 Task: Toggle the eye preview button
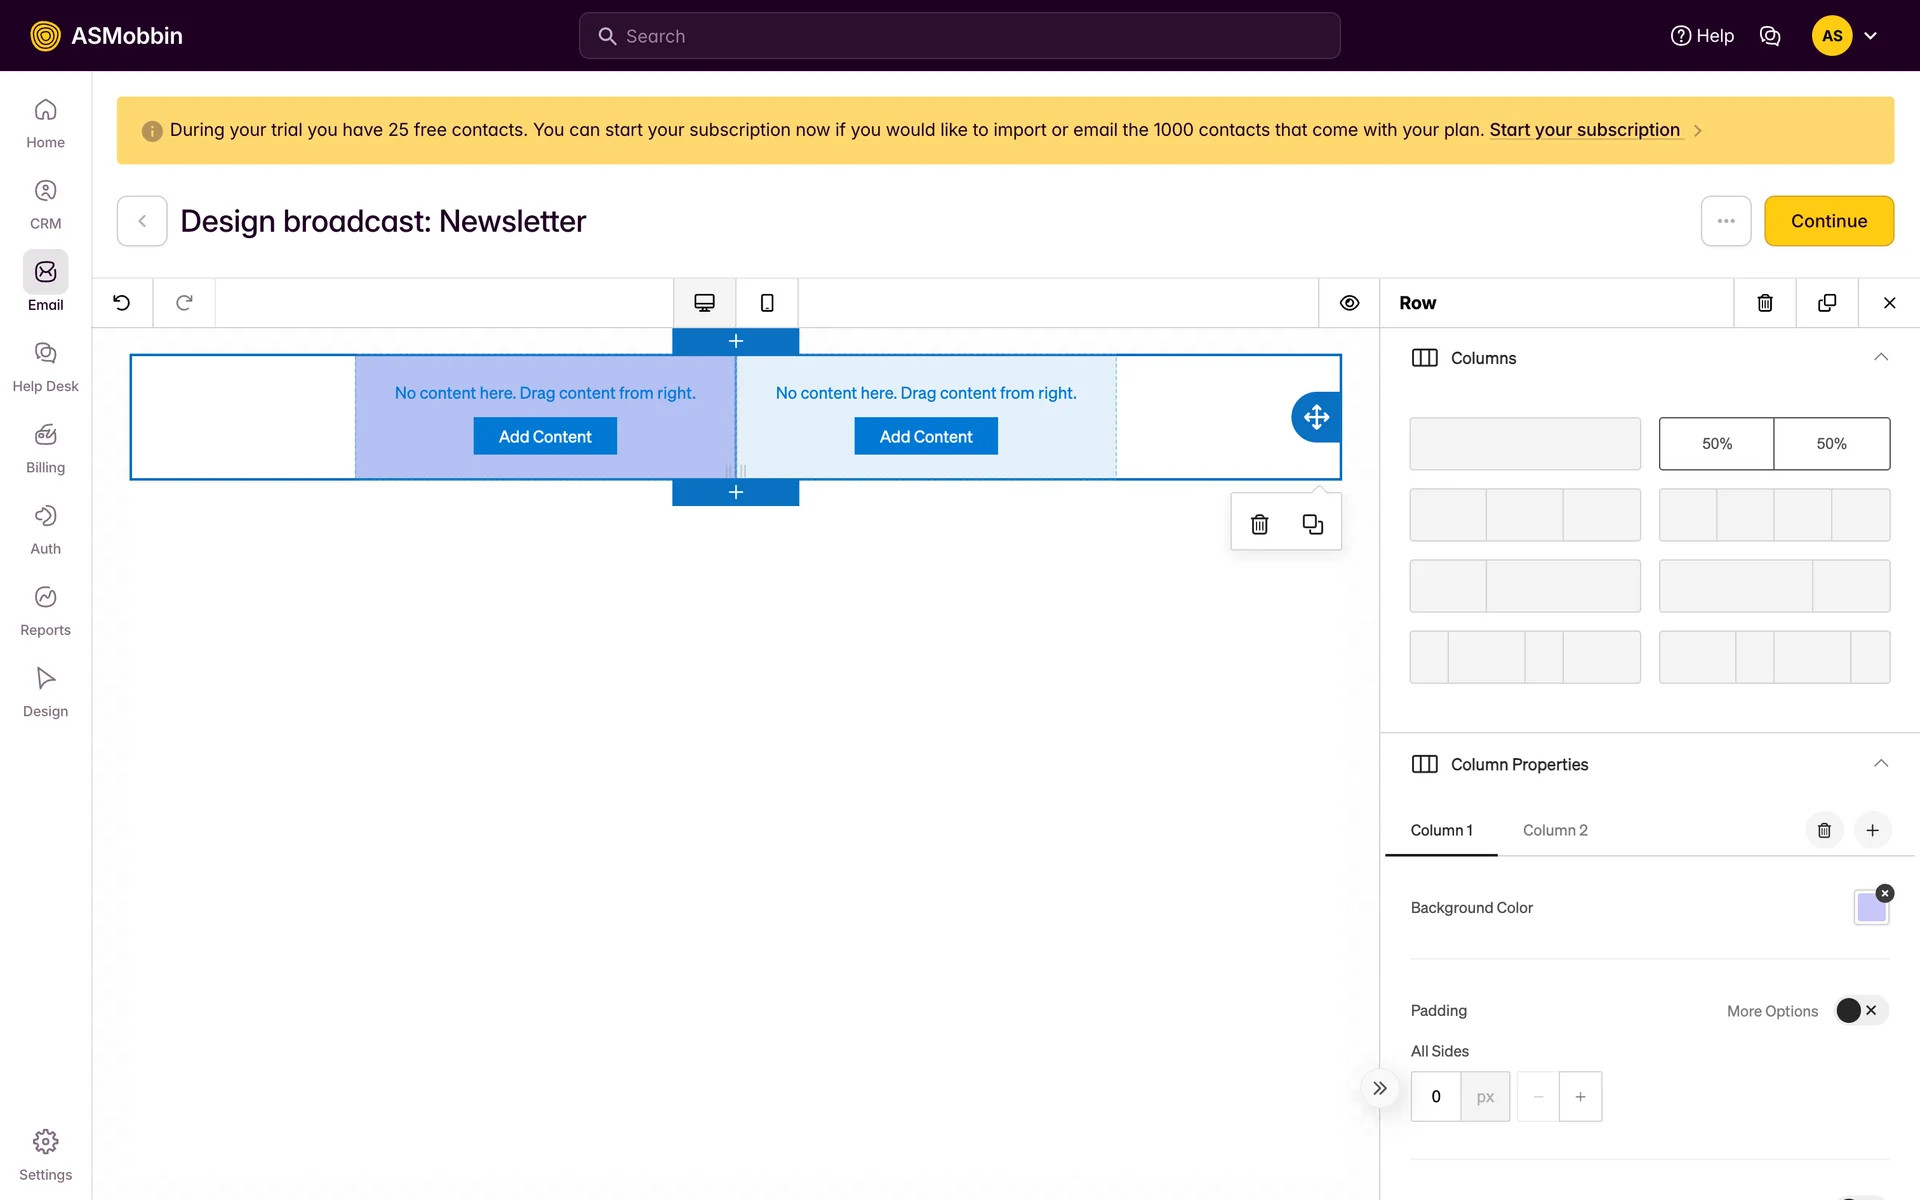pyautogui.click(x=1349, y=303)
